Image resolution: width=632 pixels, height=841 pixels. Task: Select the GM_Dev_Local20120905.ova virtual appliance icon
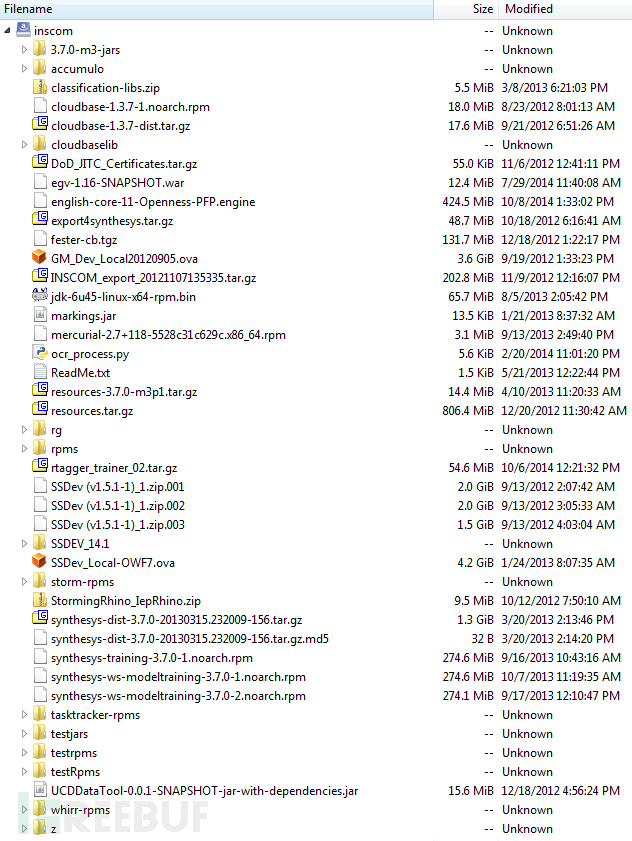pyautogui.click(x=39, y=257)
